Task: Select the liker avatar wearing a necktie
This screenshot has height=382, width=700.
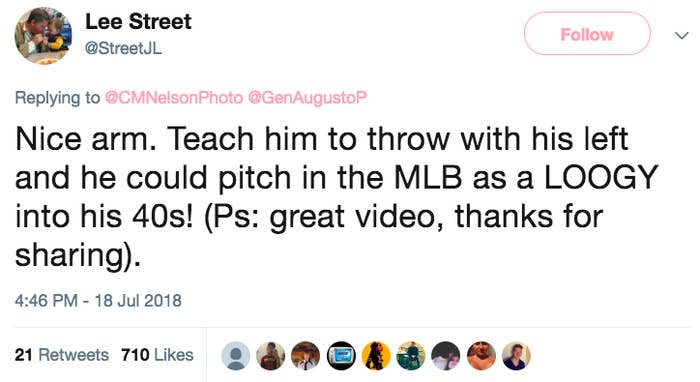Action: pos(305,356)
